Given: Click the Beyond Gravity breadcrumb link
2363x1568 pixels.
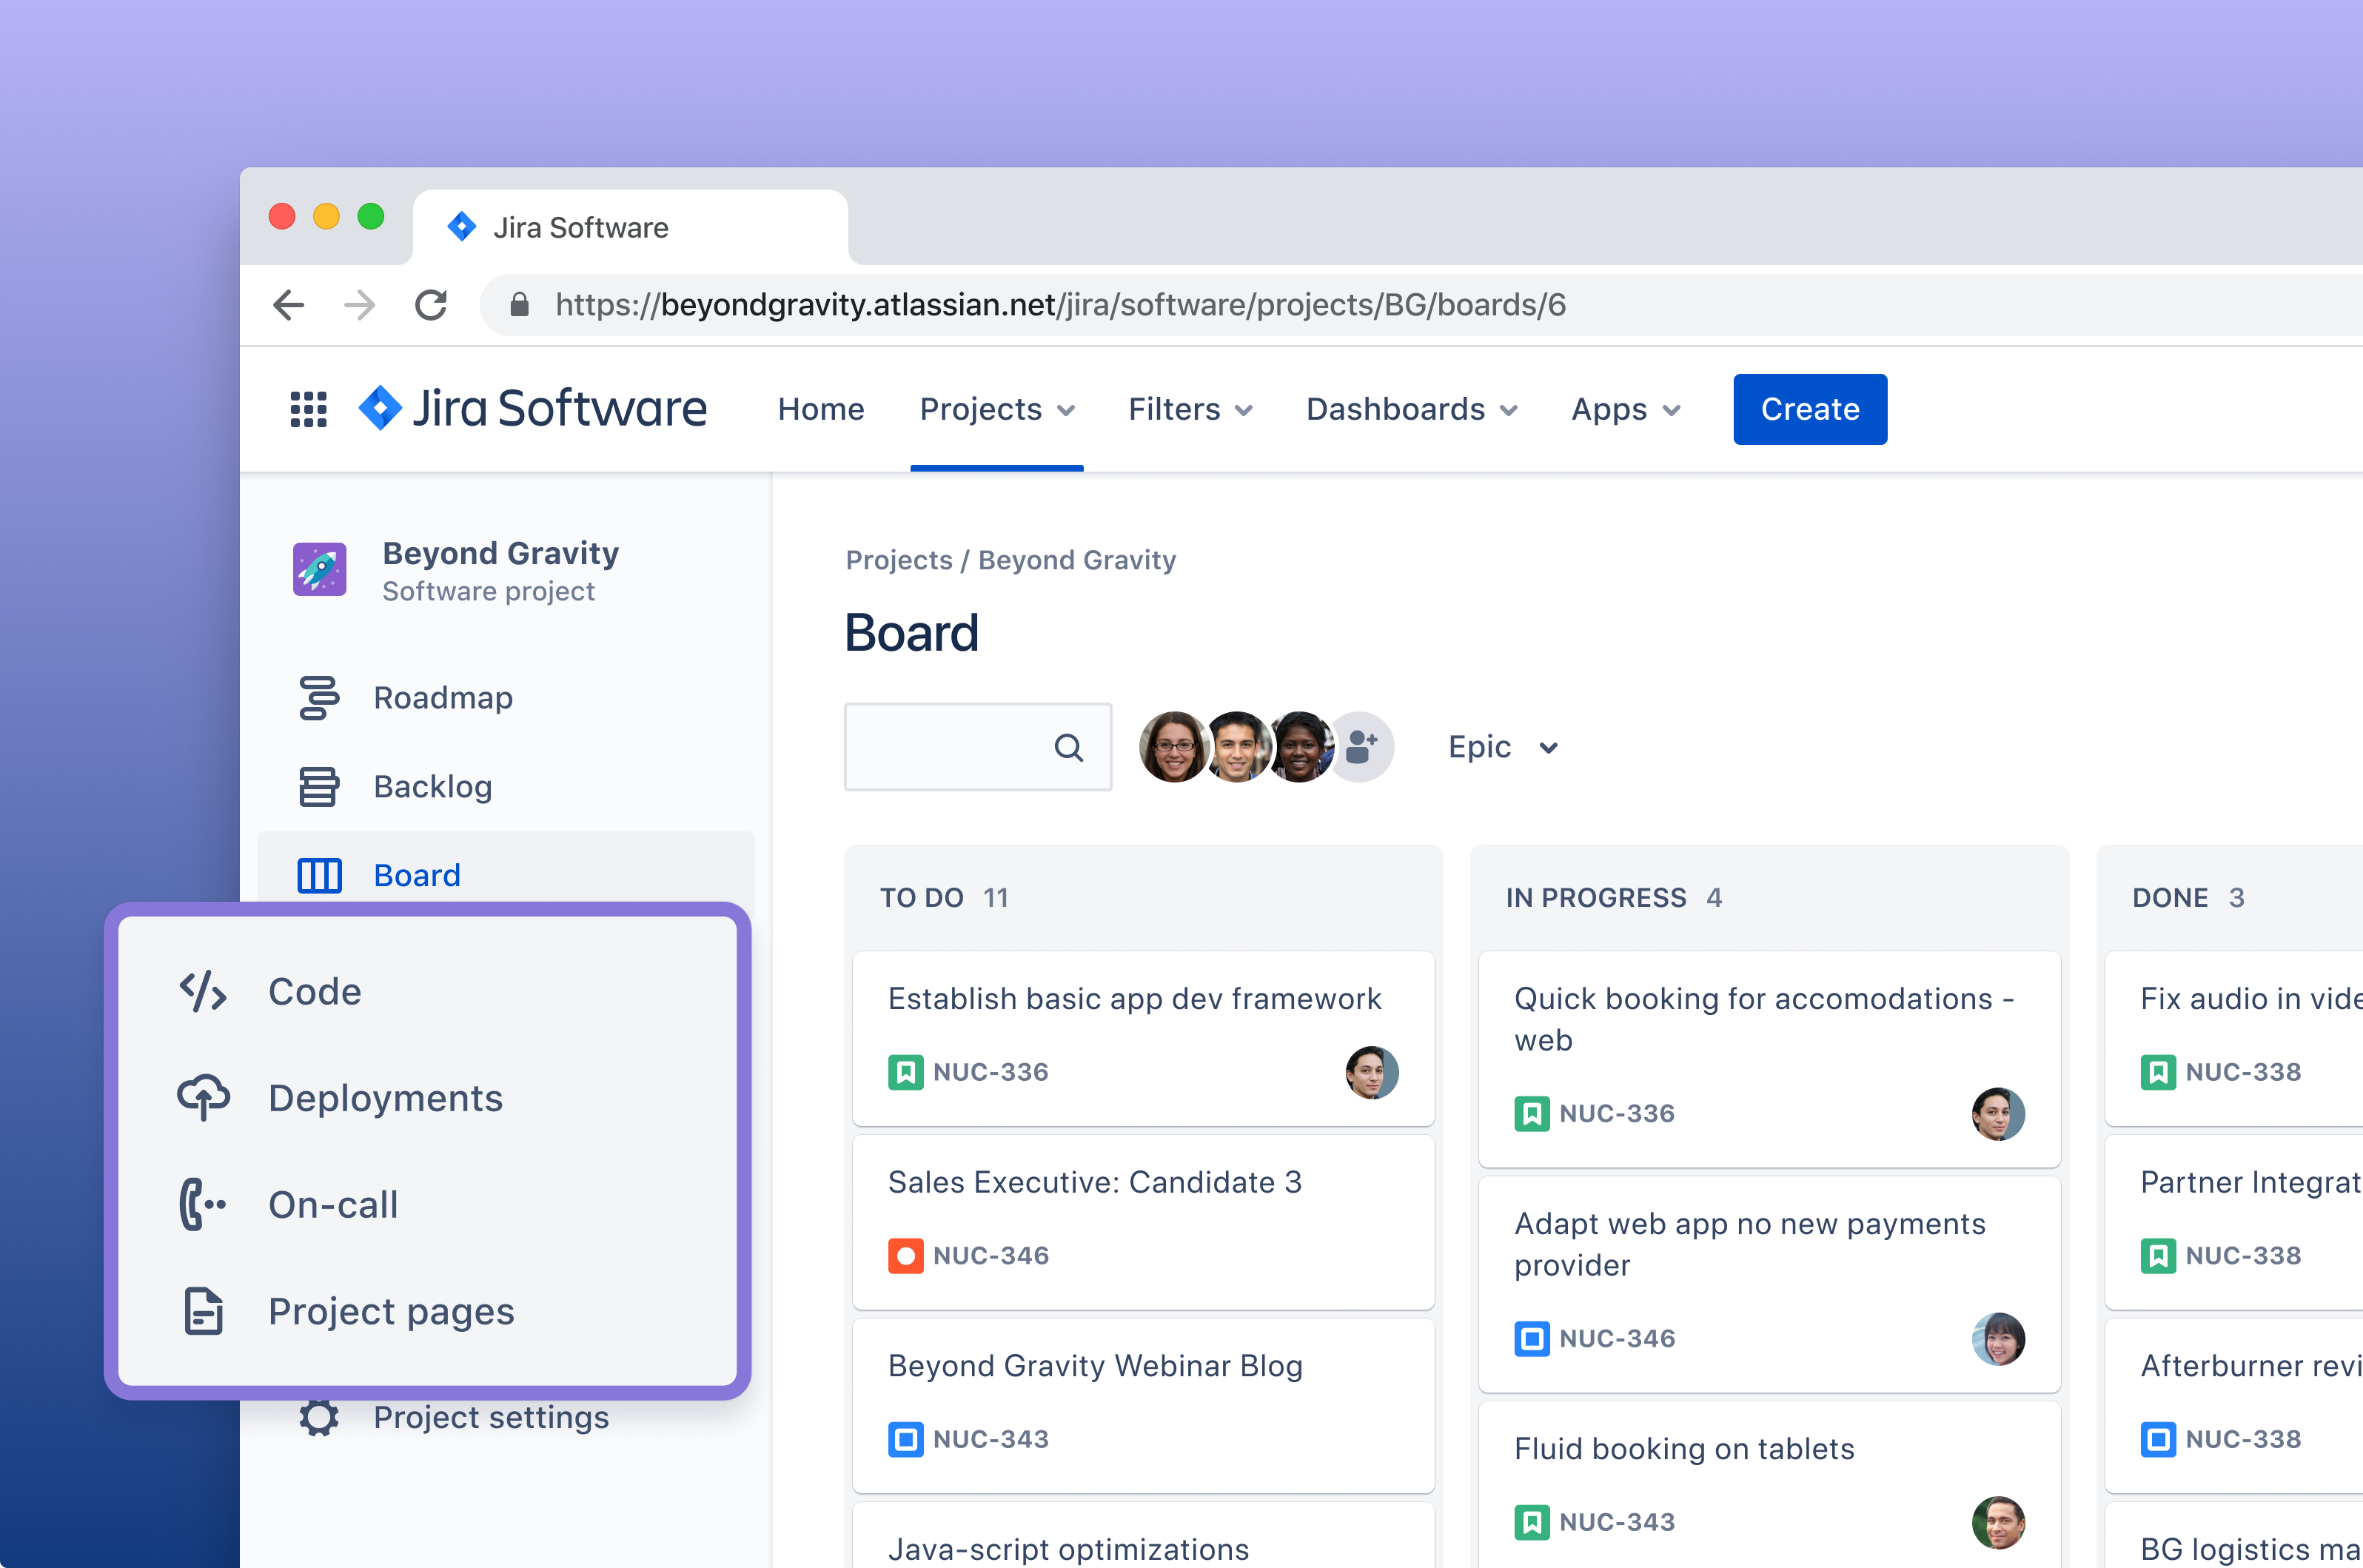Looking at the screenshot, I should [x=1077, y=560].
